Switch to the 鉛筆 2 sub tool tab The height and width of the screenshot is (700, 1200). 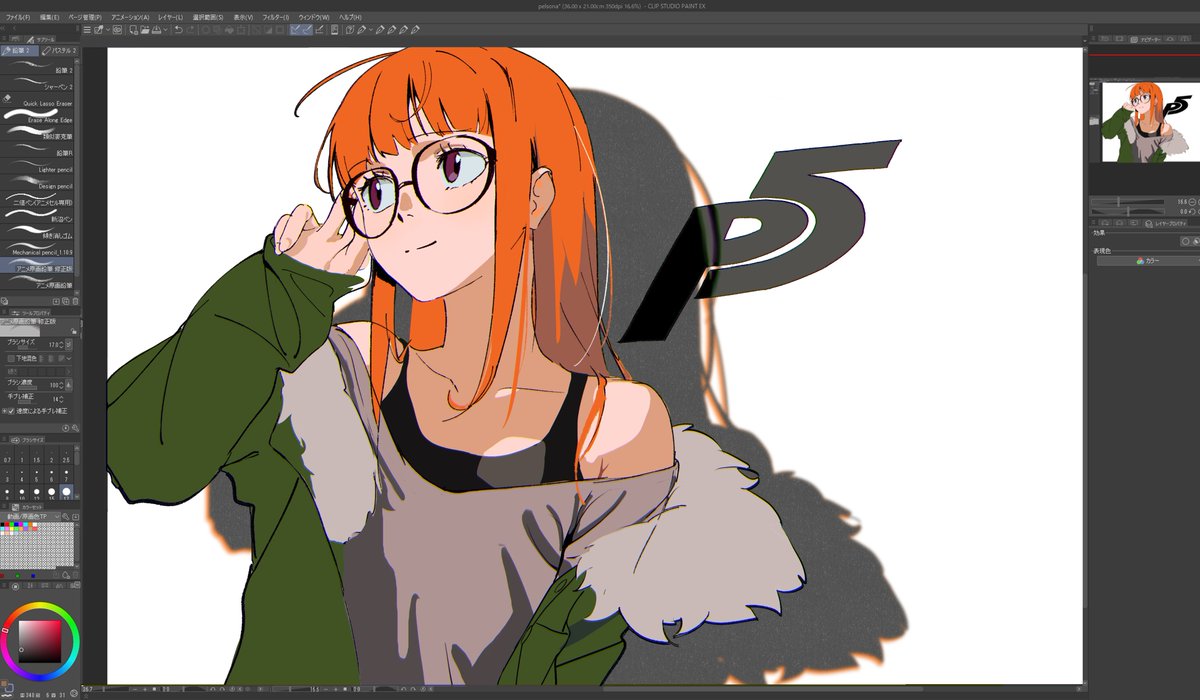click(x=19, y=50)
